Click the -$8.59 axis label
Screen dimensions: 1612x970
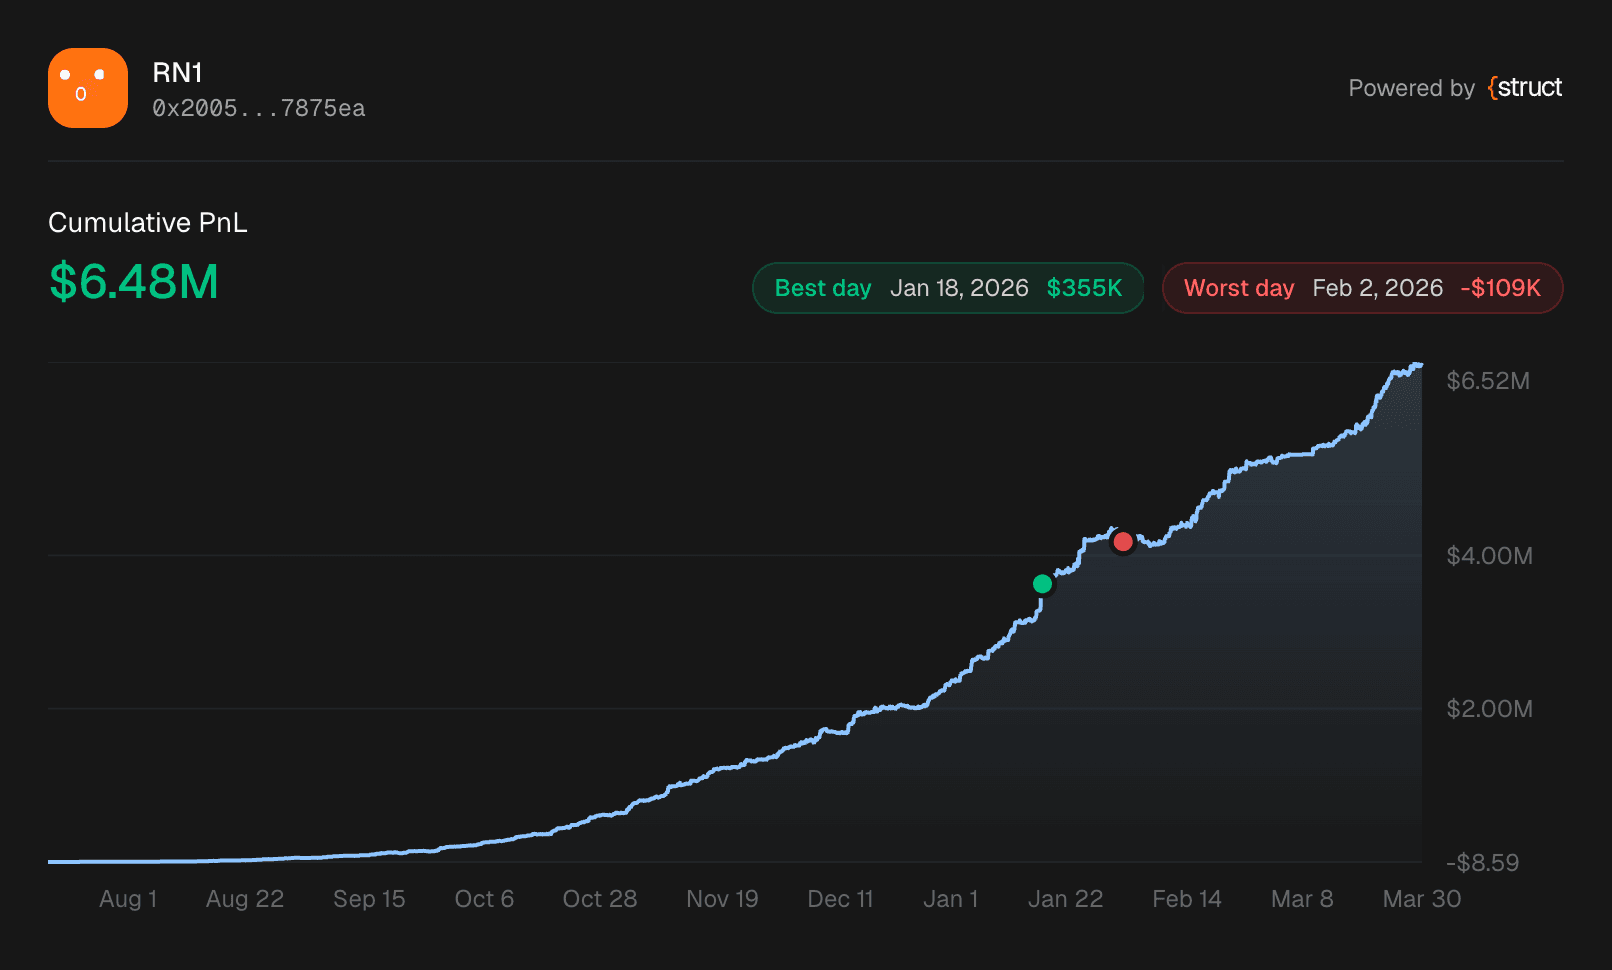tap(1482, 861)
